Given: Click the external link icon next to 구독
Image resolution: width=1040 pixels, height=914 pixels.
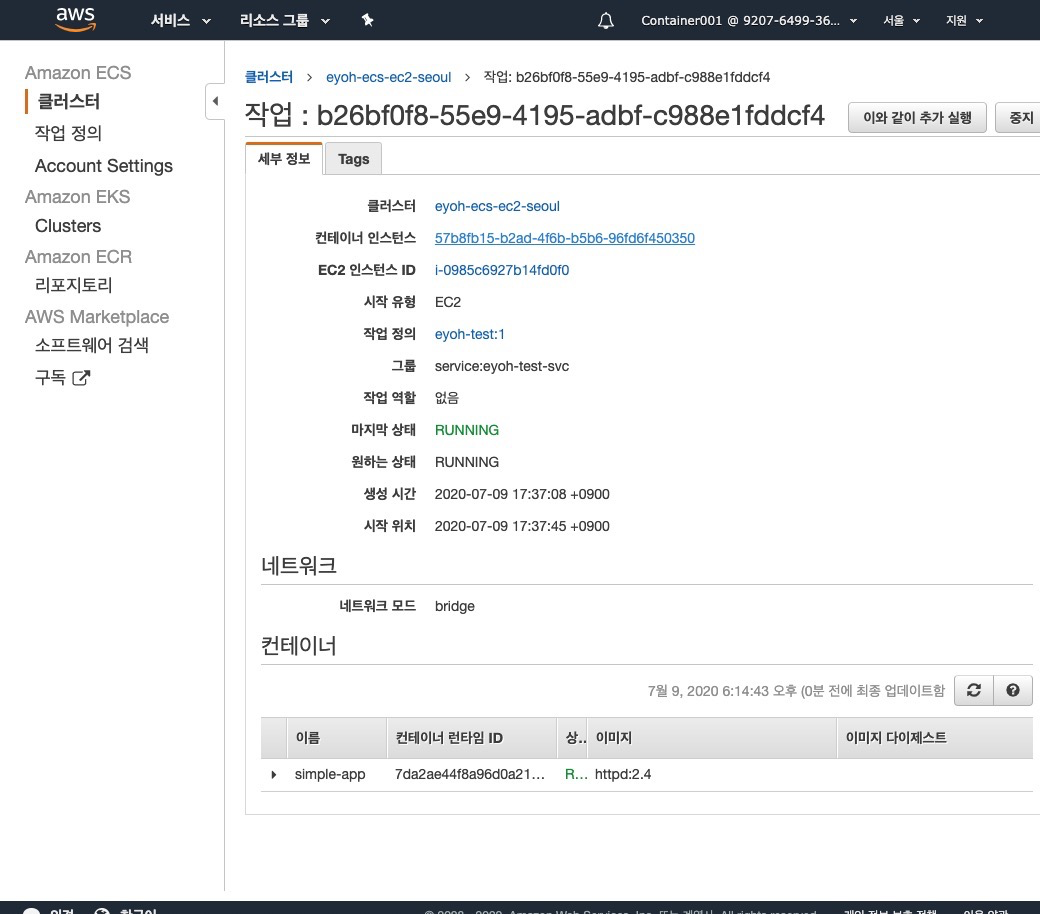Looking at the screenshot, I should tap(81, 378).
